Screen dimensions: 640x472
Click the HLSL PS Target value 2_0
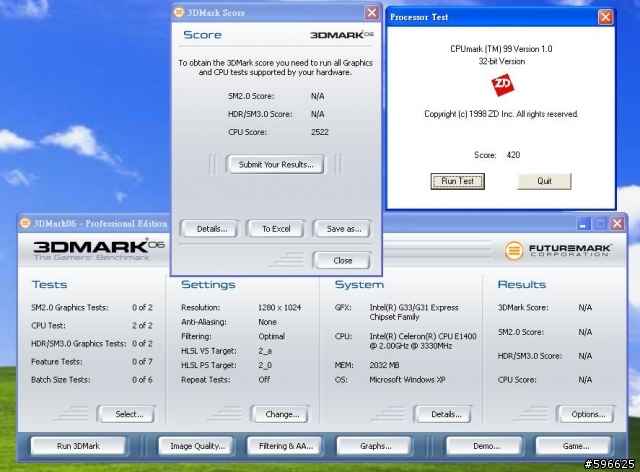pos(265,365)
